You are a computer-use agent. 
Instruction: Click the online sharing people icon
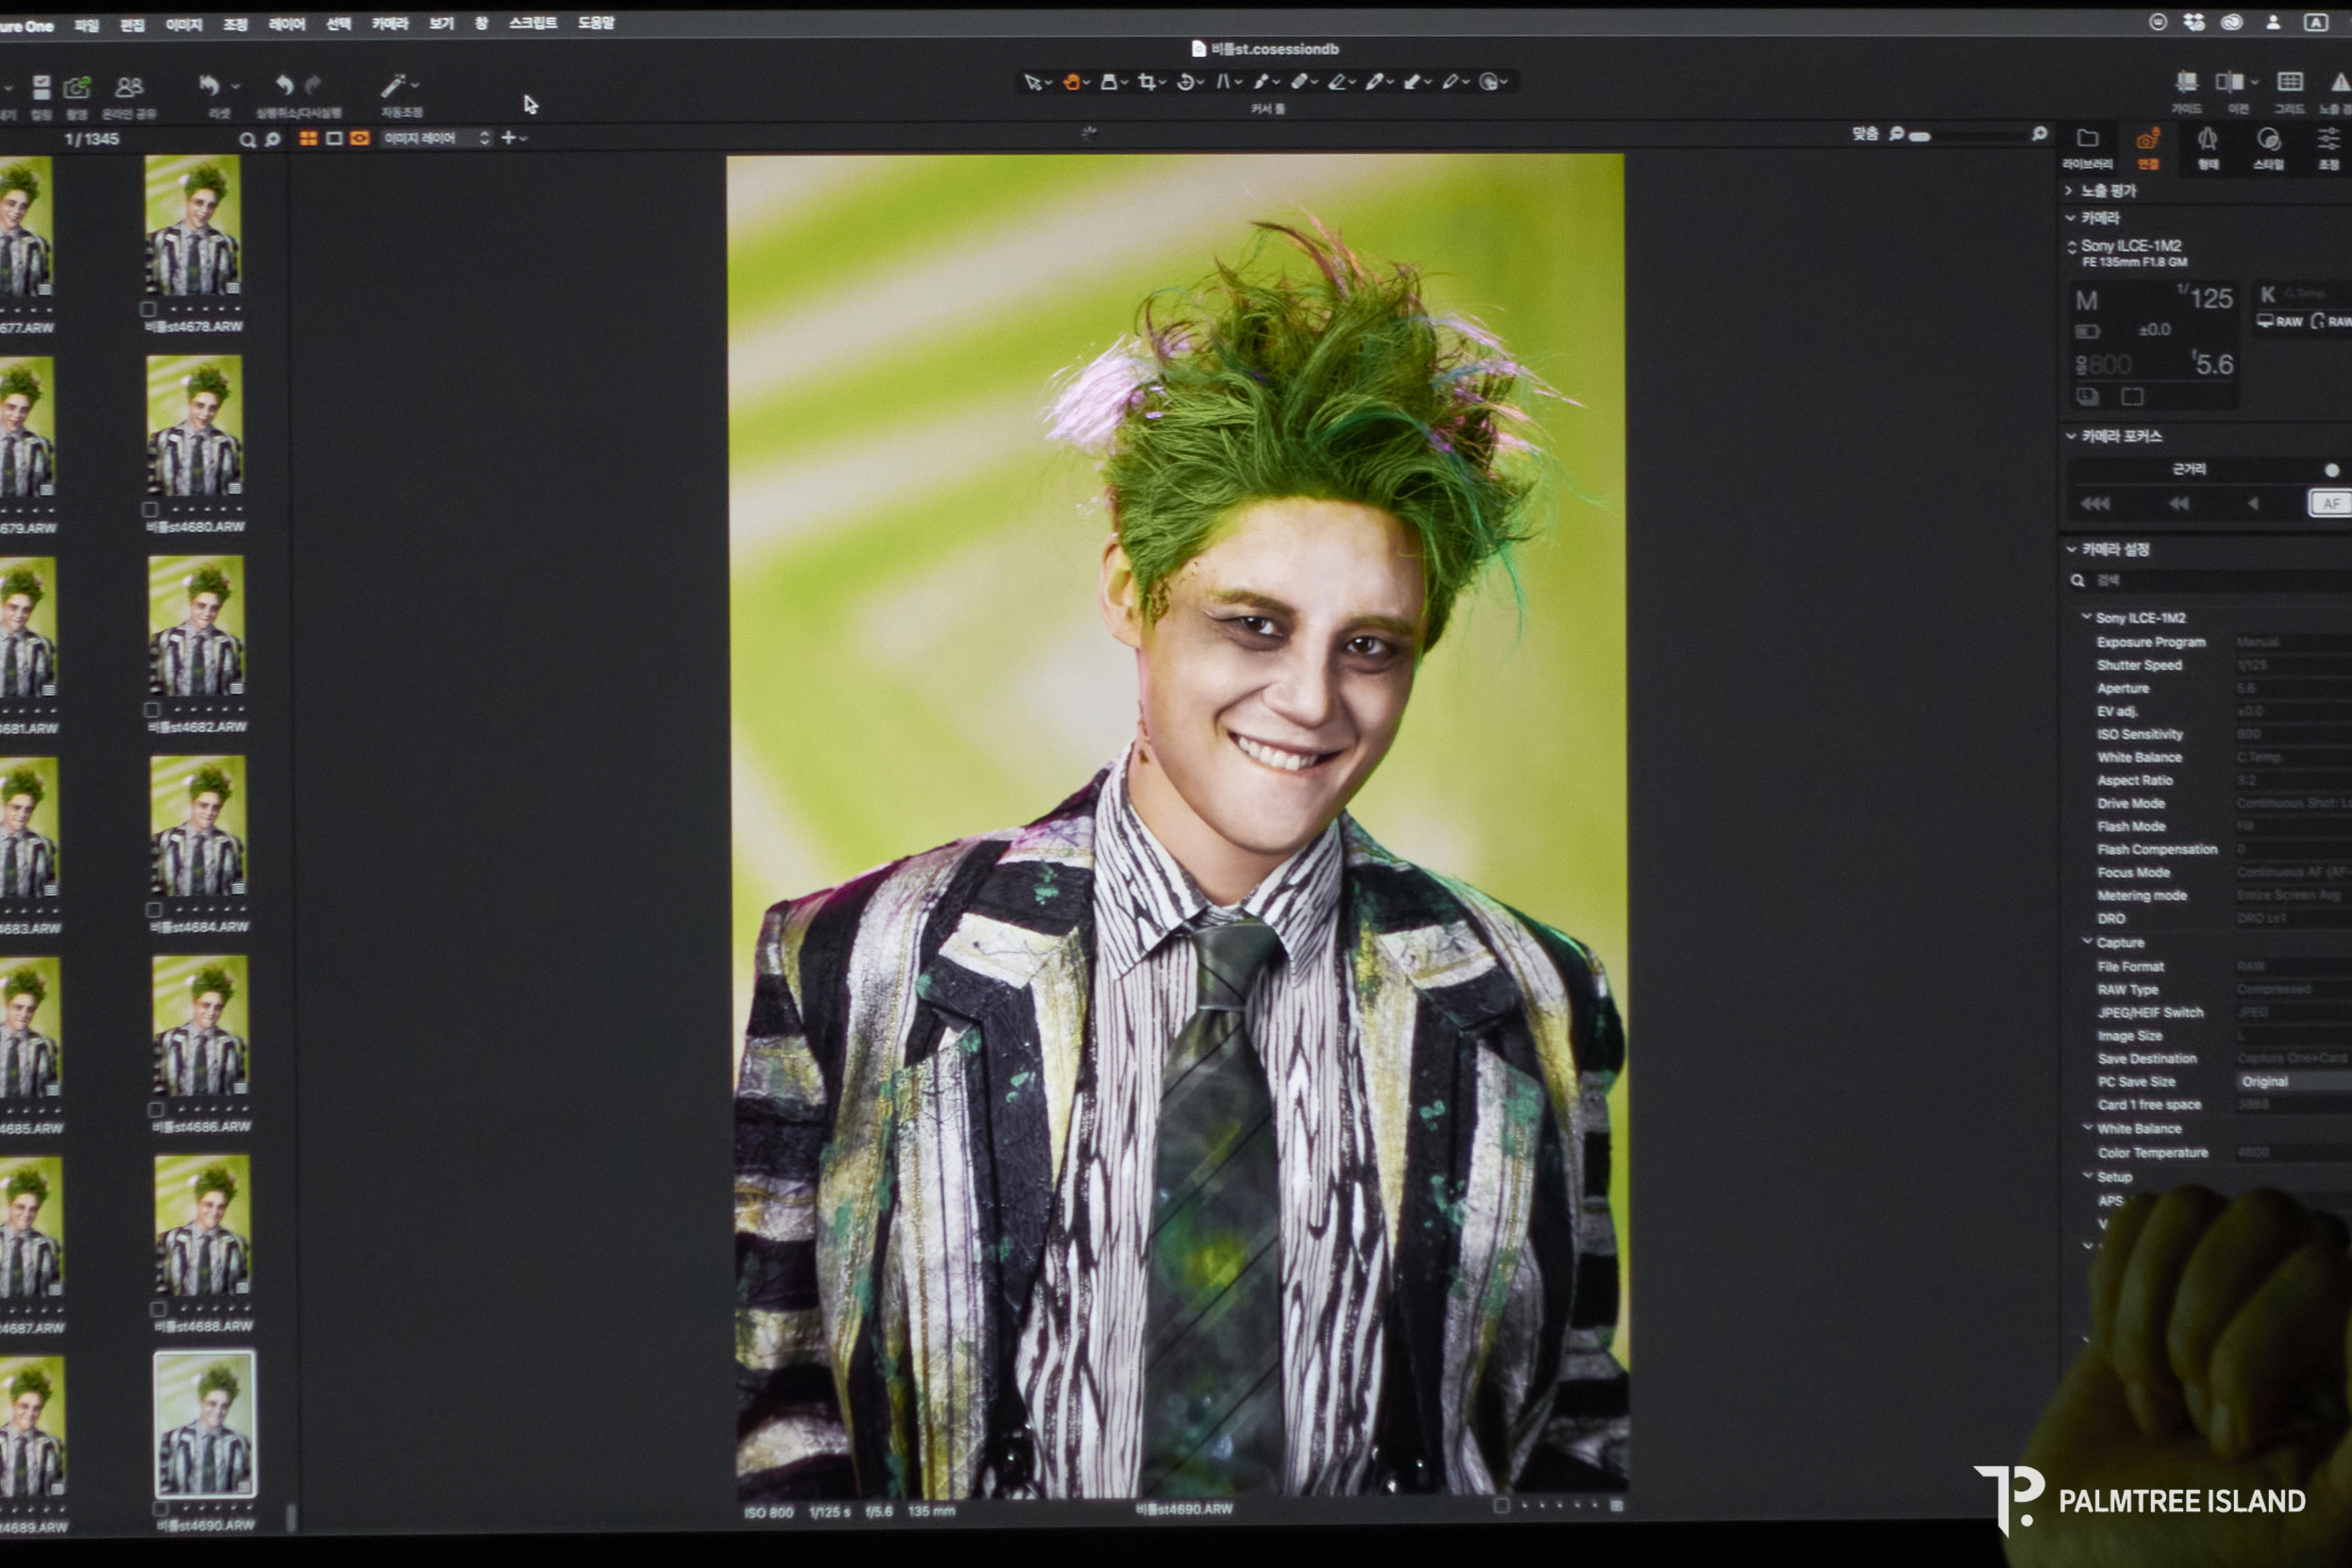(x=129, y=88)
